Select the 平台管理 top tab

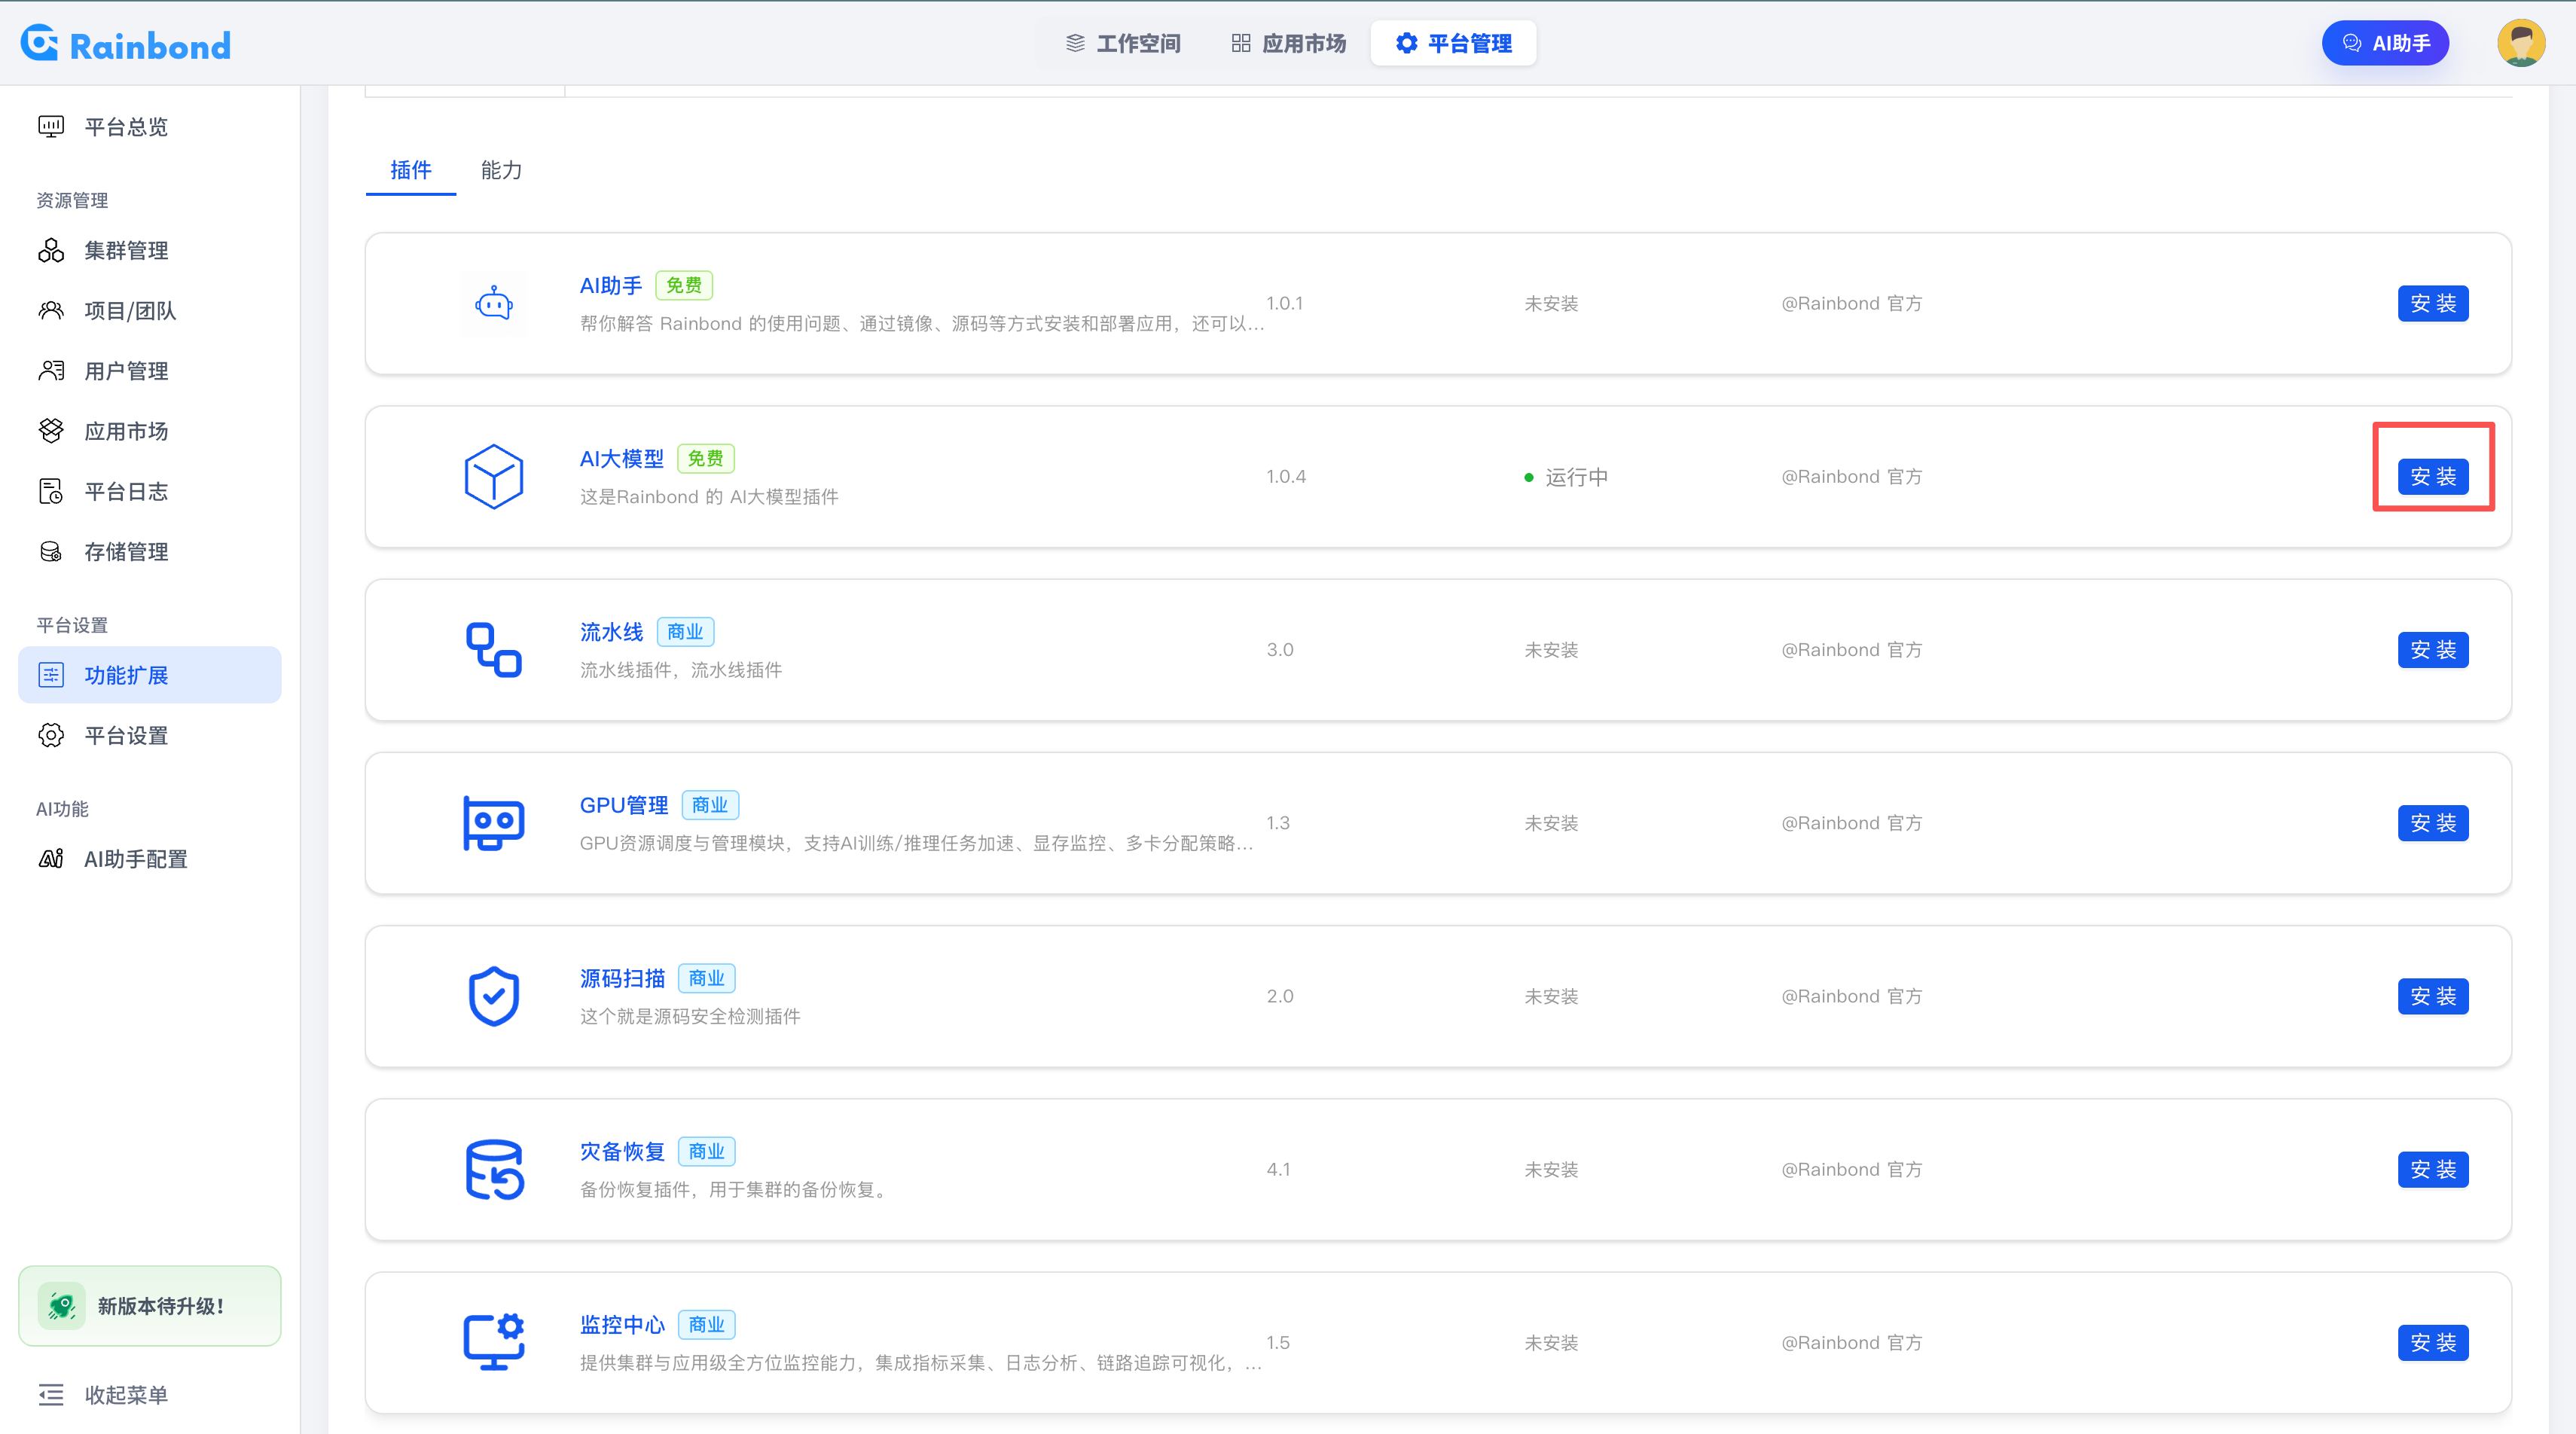pyautogui.click(x=1453, y=43)
